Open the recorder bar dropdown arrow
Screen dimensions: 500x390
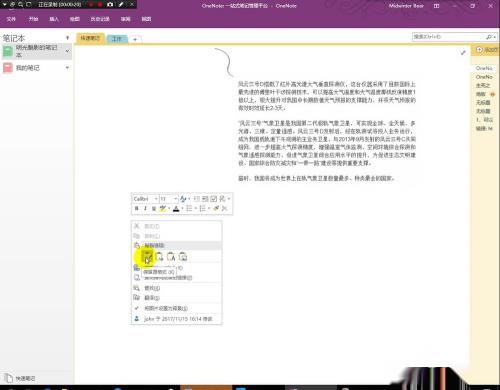click(x=4, y=4)
